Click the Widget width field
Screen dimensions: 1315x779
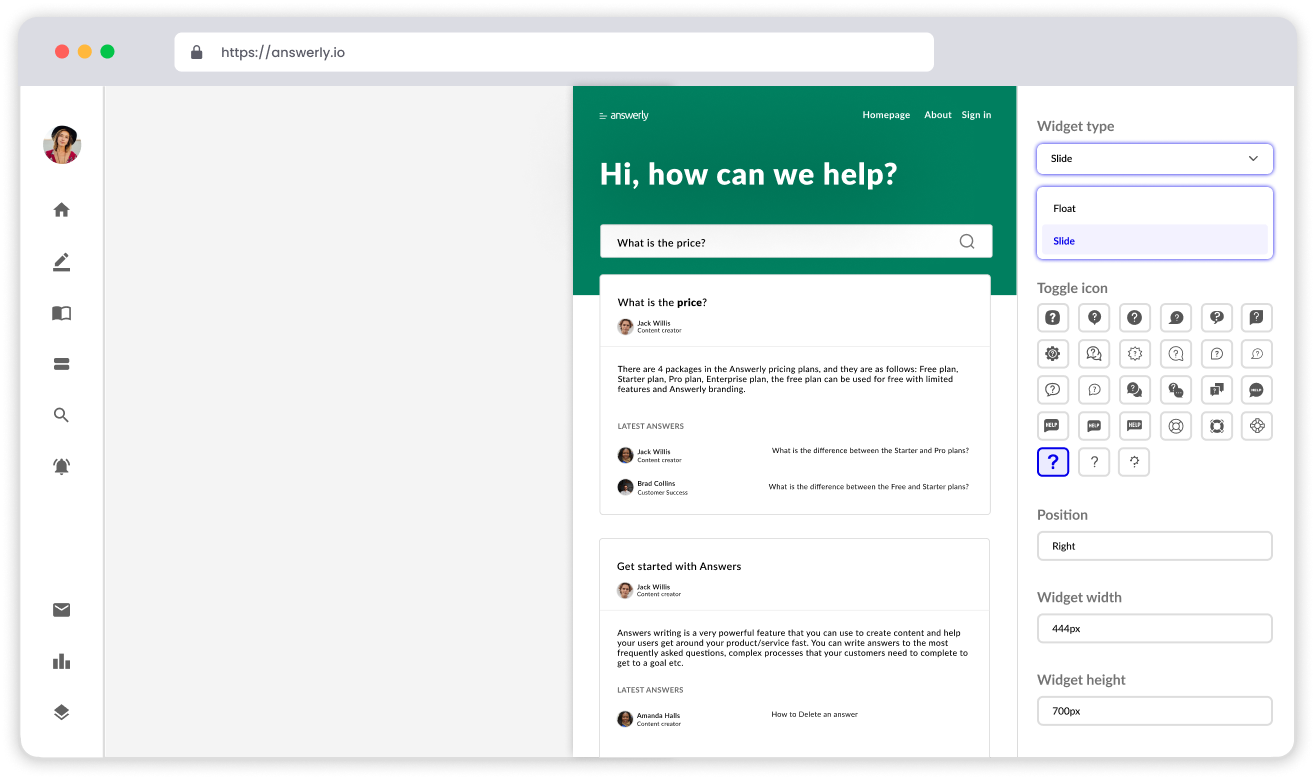pos(1155,628)
